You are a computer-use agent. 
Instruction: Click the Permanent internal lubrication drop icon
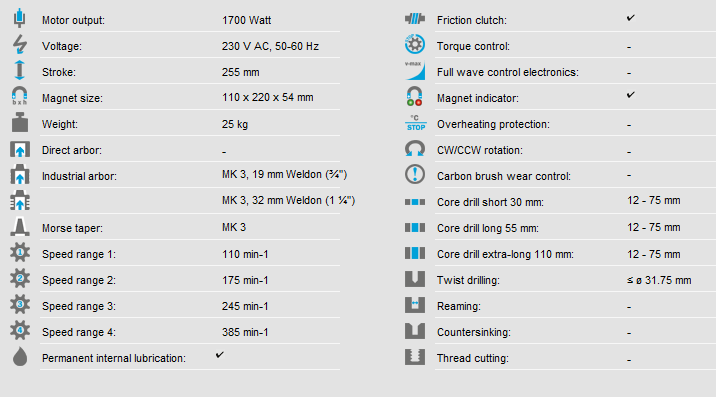coord(20,356)
